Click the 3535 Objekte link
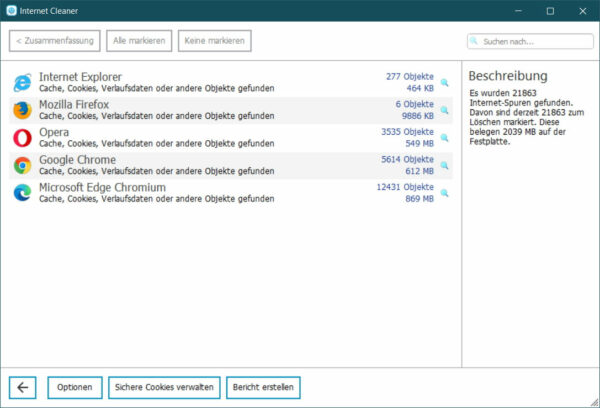The height and width of the screenshot is (408, 600). click(408, 132)
